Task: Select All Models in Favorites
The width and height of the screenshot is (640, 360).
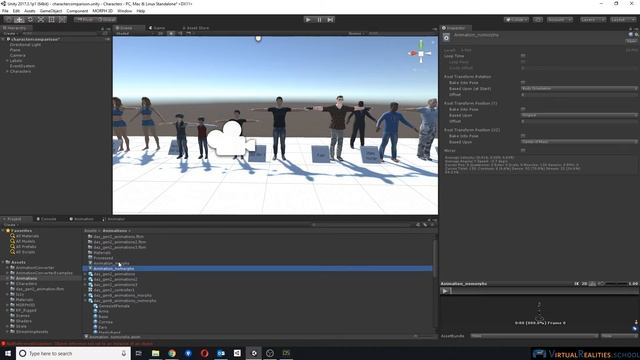Action: click(x=24, y=241)
